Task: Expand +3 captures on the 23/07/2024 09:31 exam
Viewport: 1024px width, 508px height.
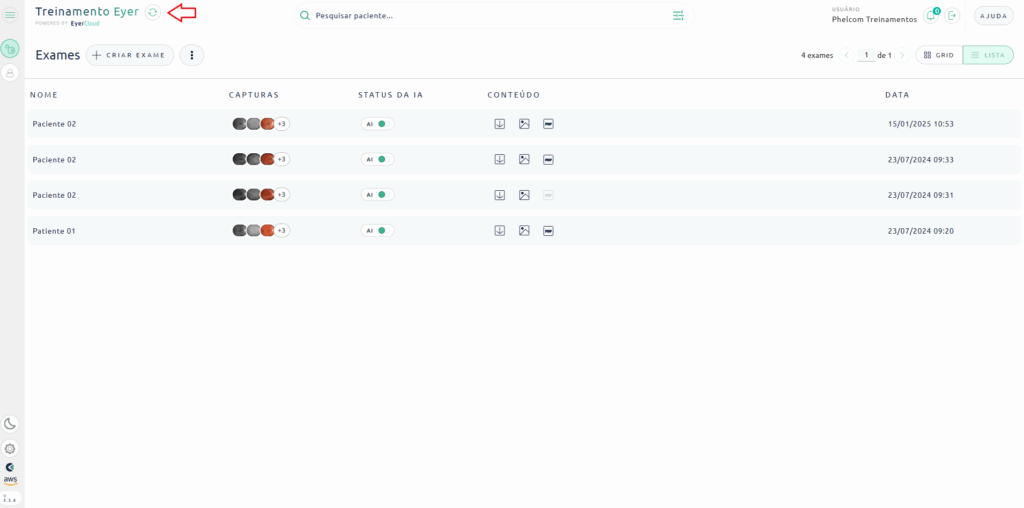Action: 281,195
